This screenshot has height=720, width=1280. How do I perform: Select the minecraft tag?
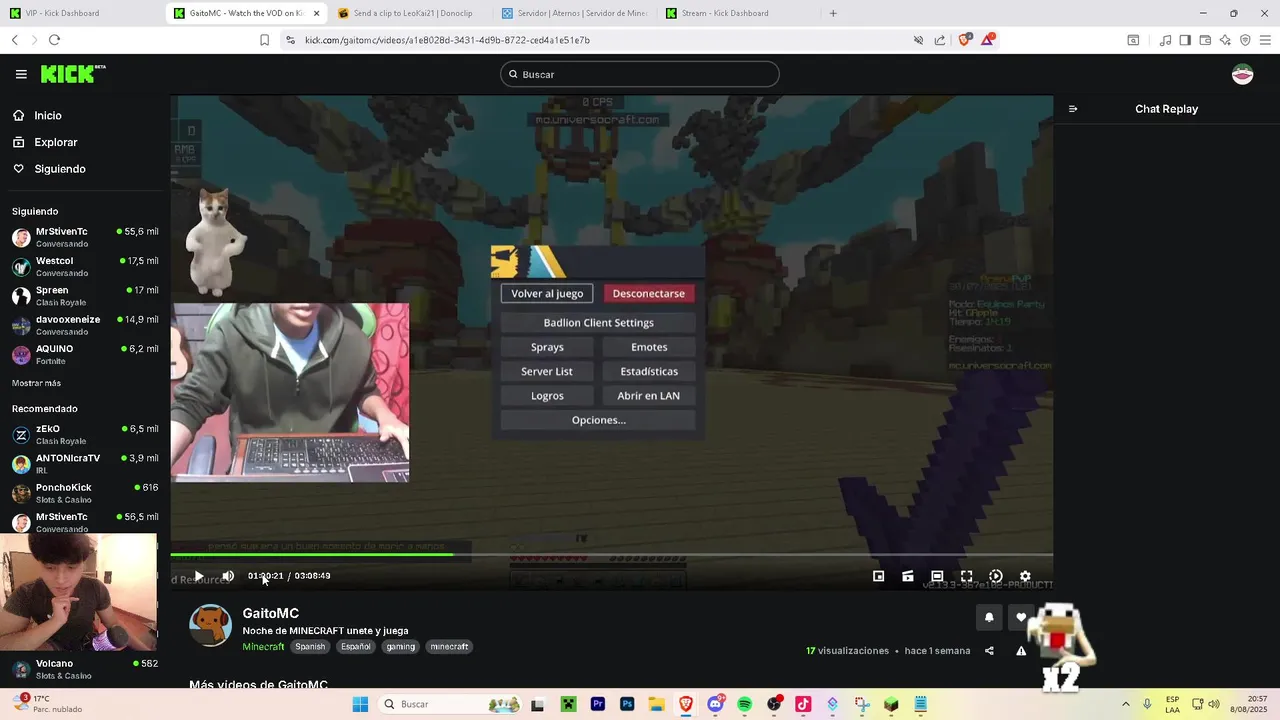coord(449,647)
